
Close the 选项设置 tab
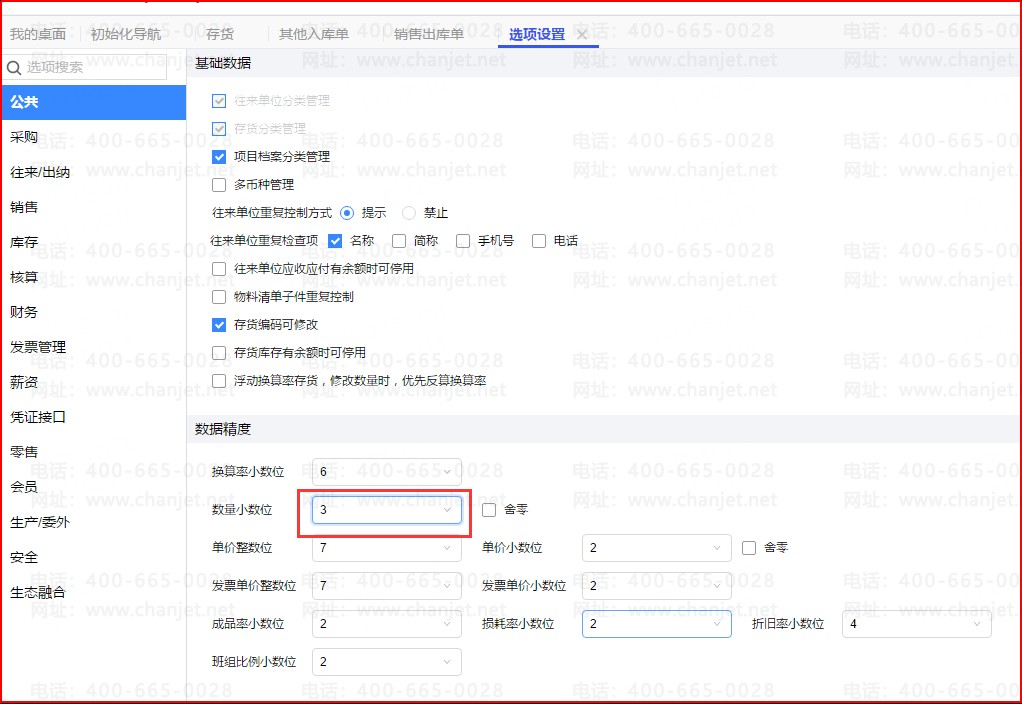(582, 35)
